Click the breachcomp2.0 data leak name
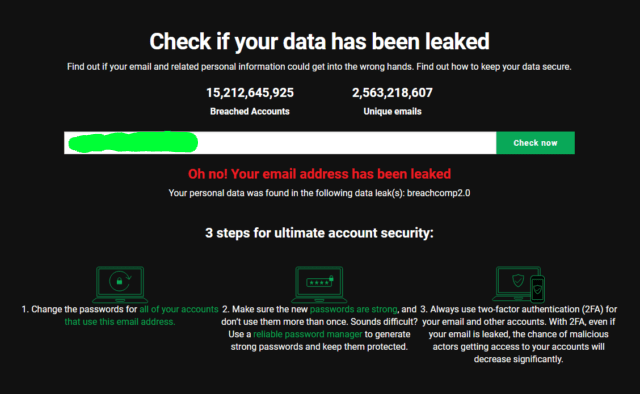Image resolution: width=640 pixels, height=394 pixels. click(x=438, y=193)
